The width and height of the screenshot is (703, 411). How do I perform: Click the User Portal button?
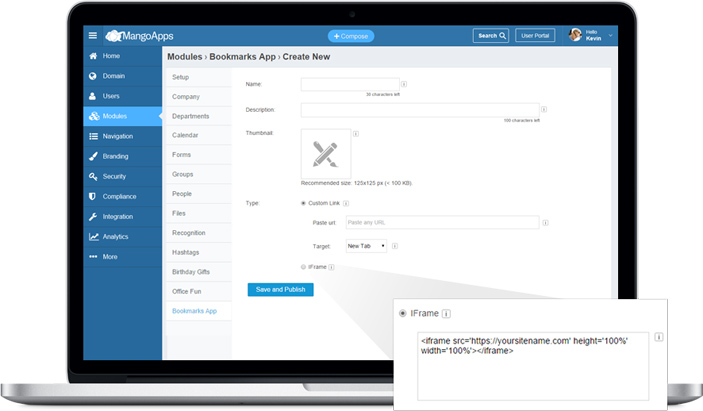click(x=535, y=35)
